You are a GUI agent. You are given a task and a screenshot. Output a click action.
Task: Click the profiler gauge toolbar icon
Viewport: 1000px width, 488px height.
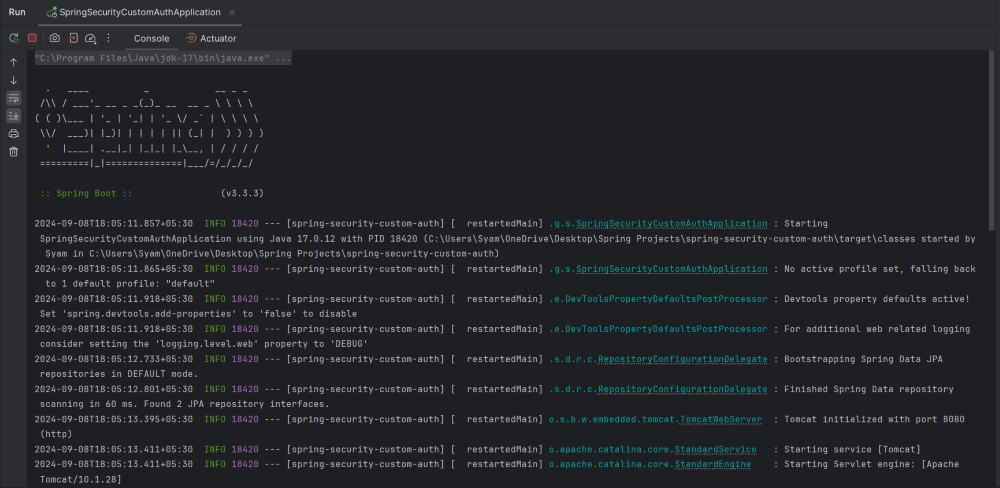click(x=91, y=38)
